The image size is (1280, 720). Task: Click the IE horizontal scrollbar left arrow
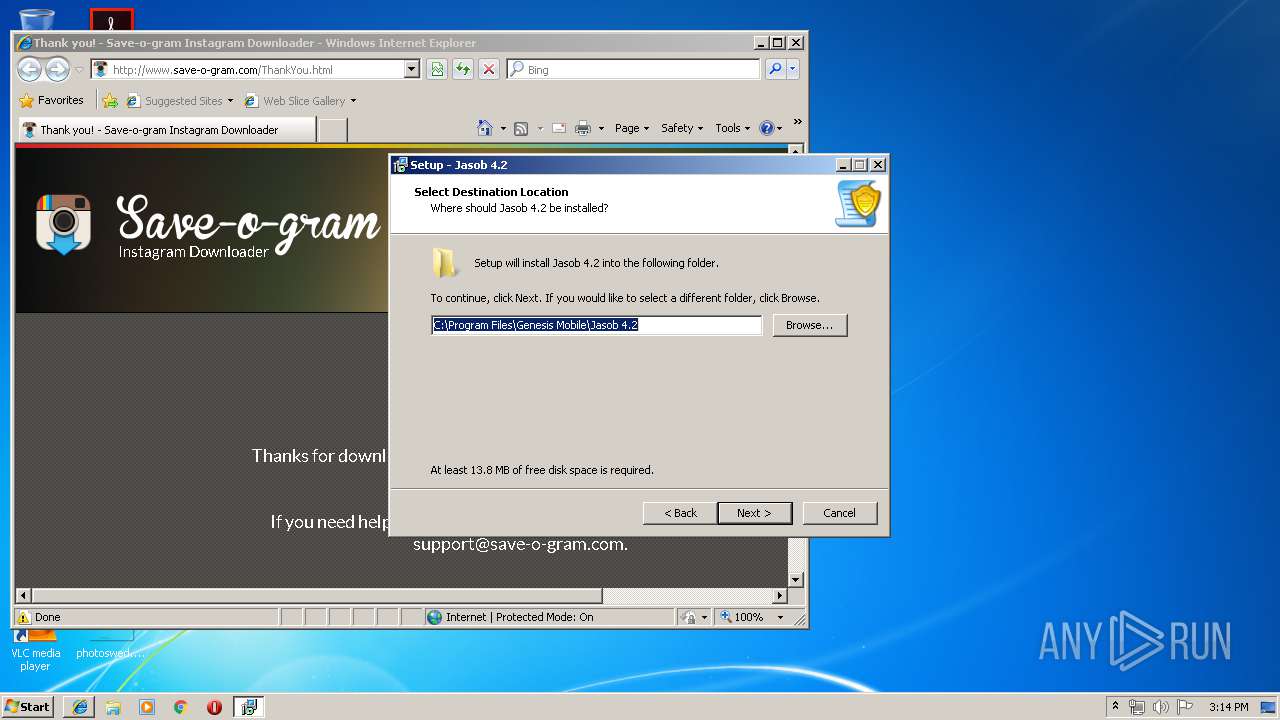pyautogui.click(x=23, y=596)
